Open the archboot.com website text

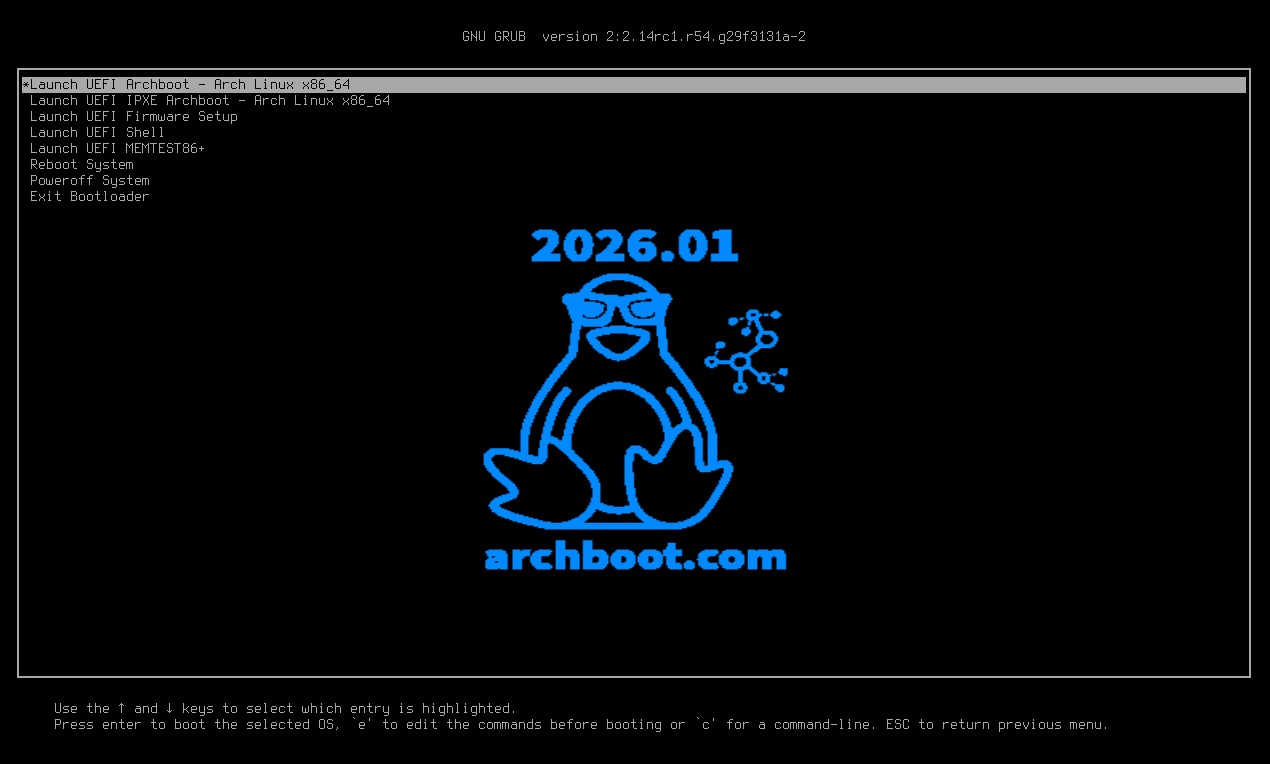pyautogui.click(x=635, y=557)
